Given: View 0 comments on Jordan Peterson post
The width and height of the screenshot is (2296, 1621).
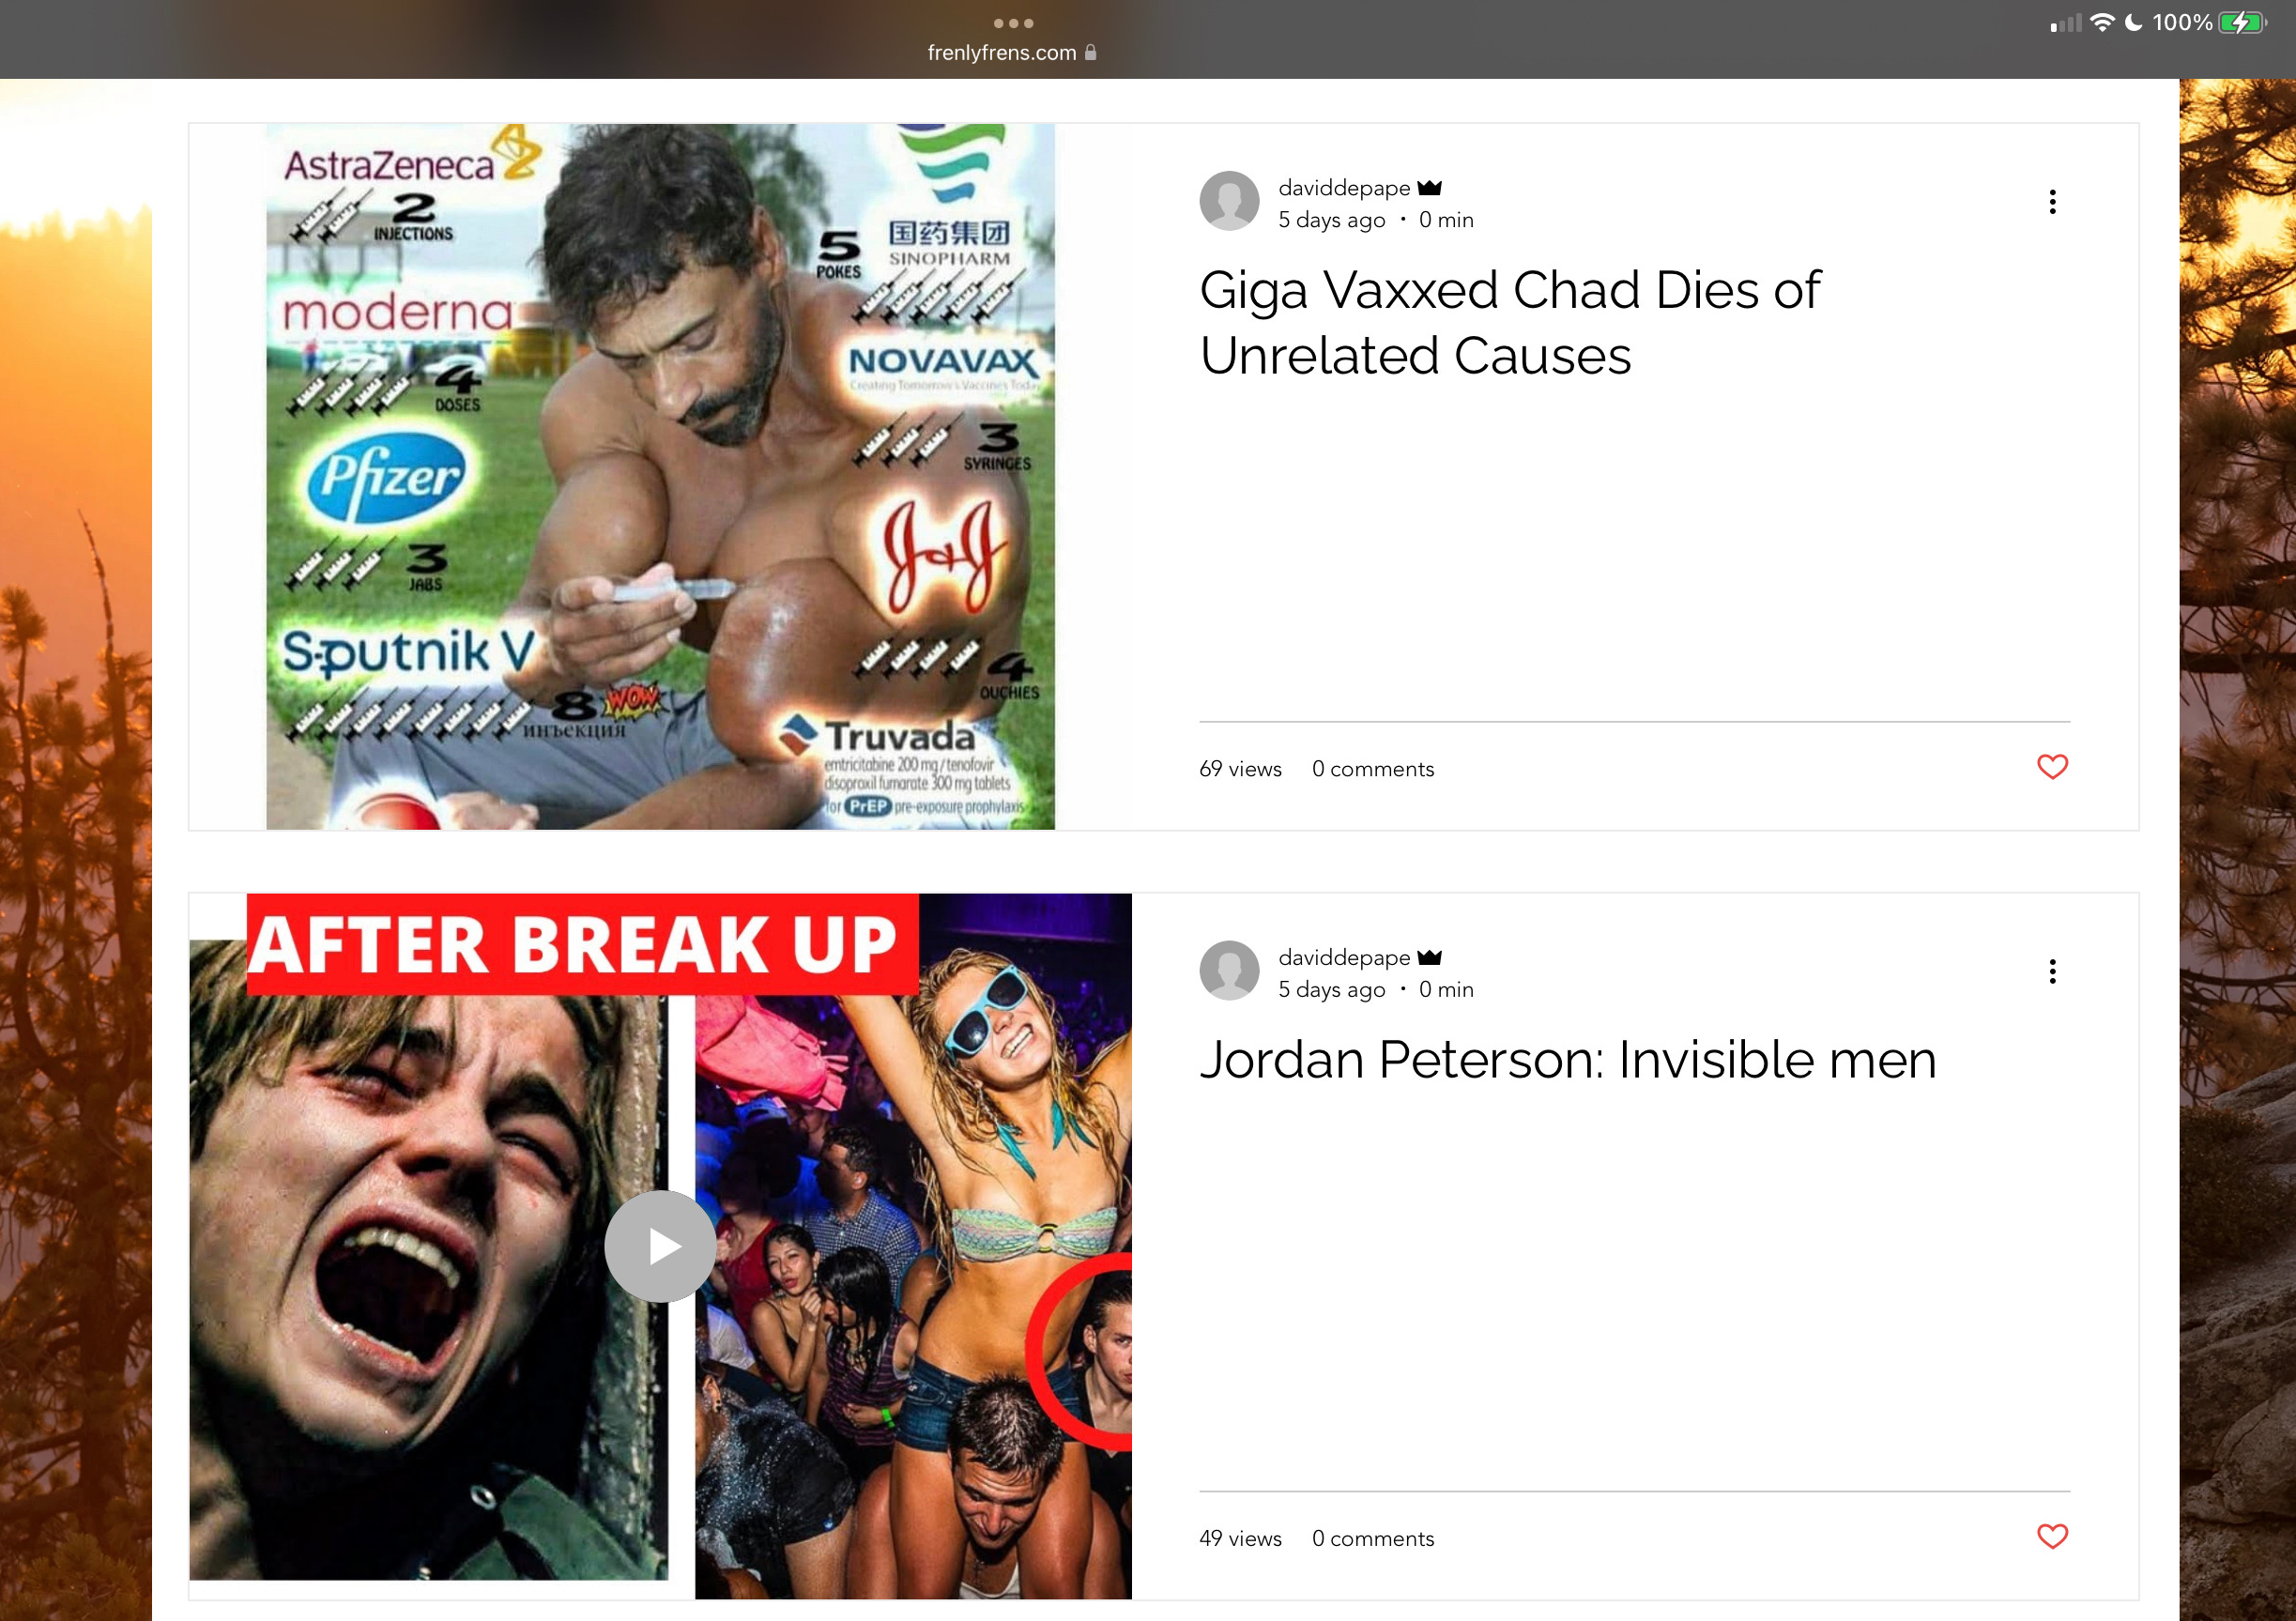Looking at the screenshot, I should click(x=1372, y=1538).
